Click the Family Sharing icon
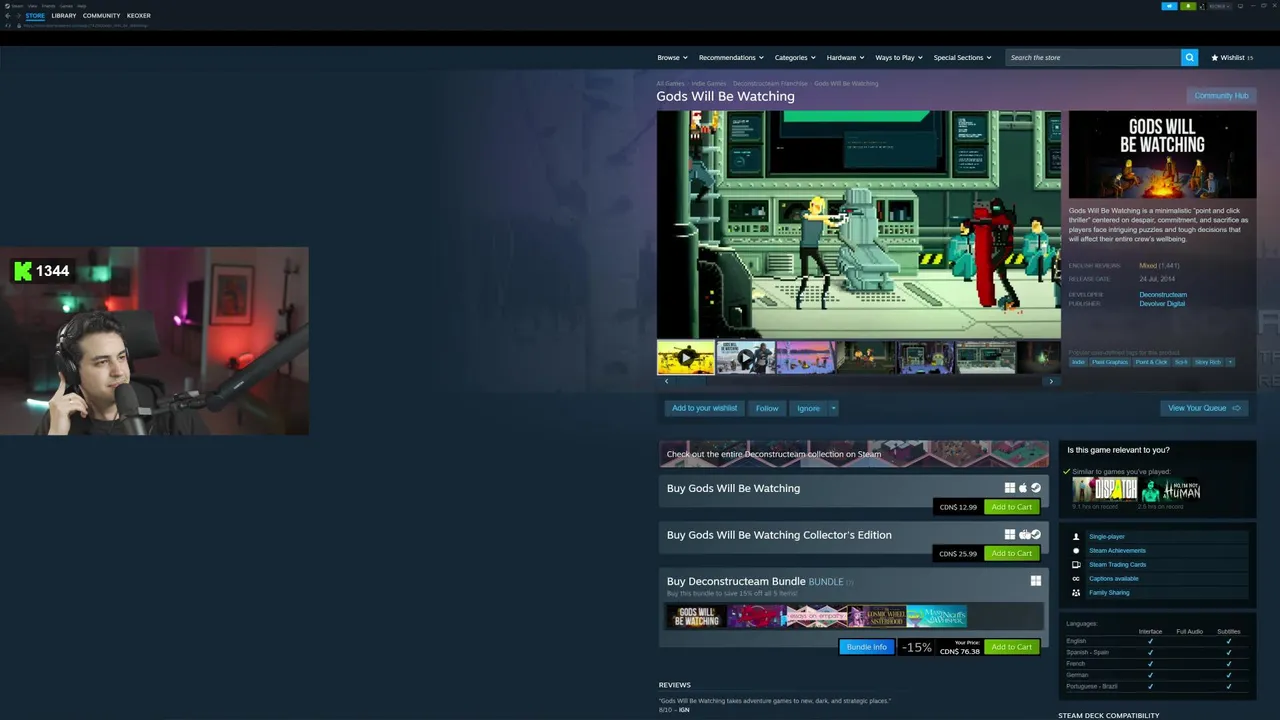The height and width of the screenshot is (720, 1280). [1076, 593]
